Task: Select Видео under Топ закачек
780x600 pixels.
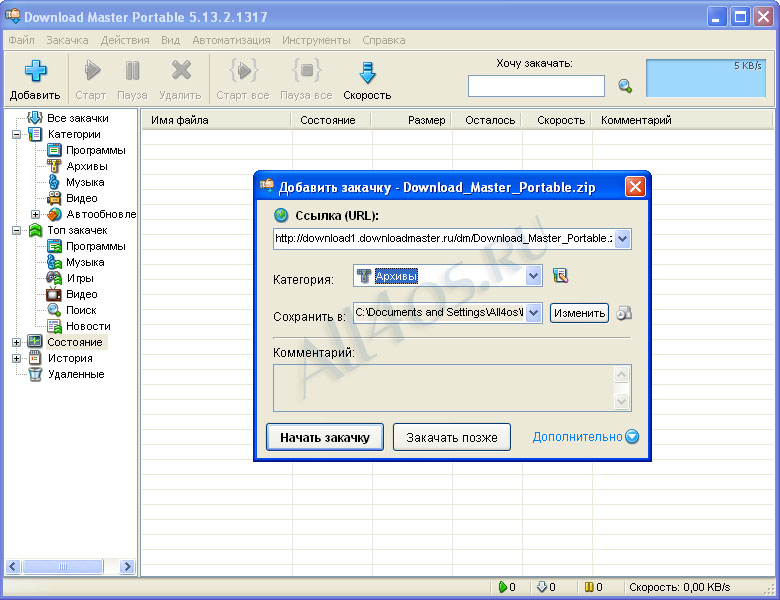Action: 82,294
